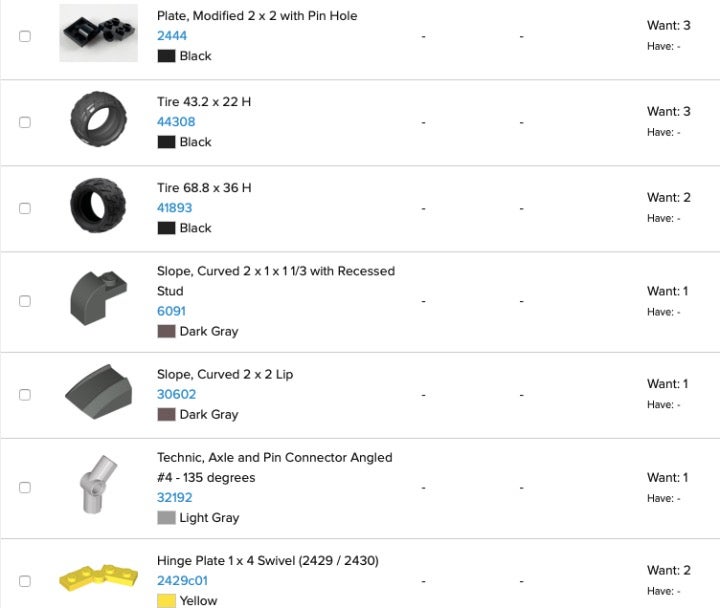This screenshot has width=720, height=608.
Task: Click the Tire 43.2 x 22 H image
Action: (x=98, y=119)
